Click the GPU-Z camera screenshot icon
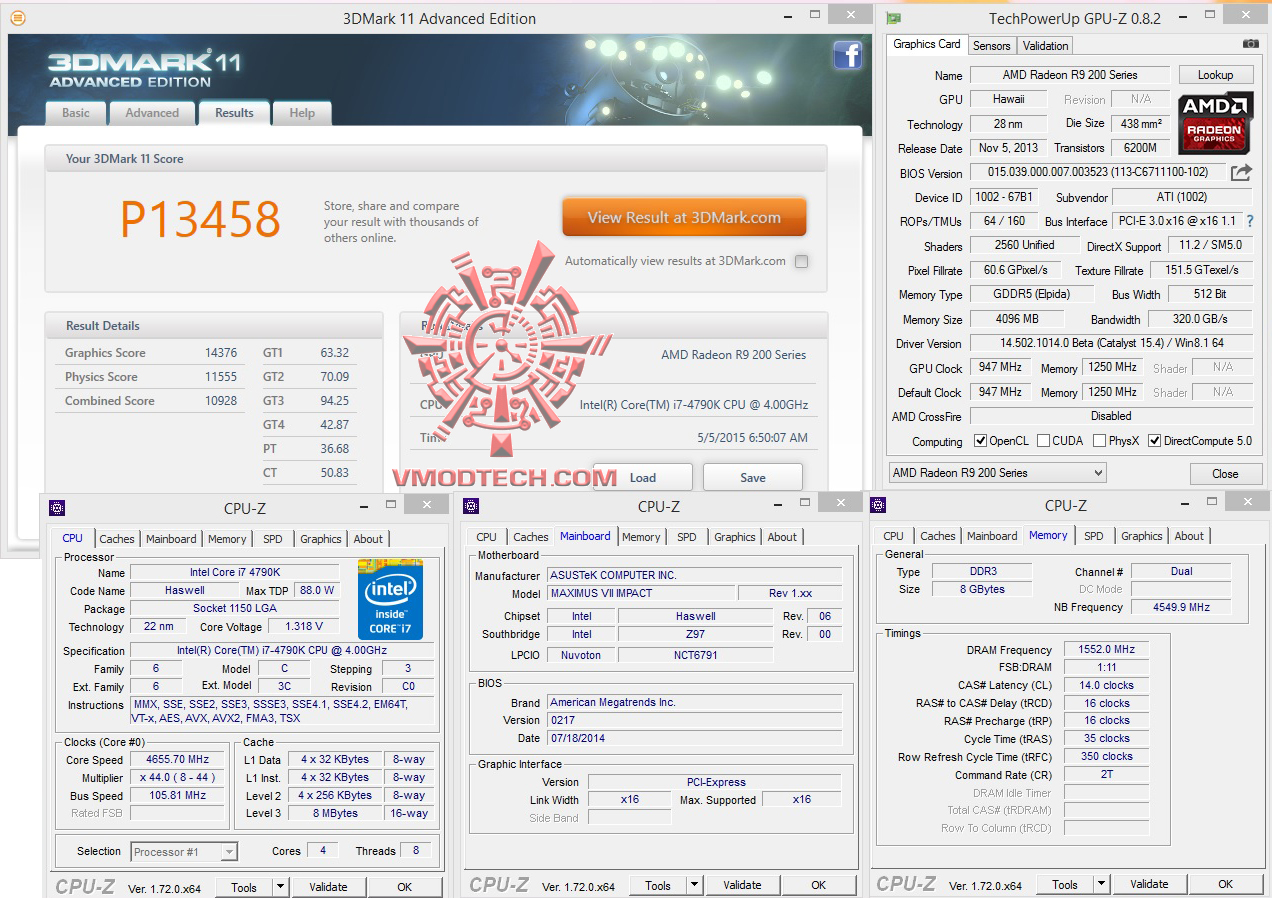 (x=1250, y=44)
